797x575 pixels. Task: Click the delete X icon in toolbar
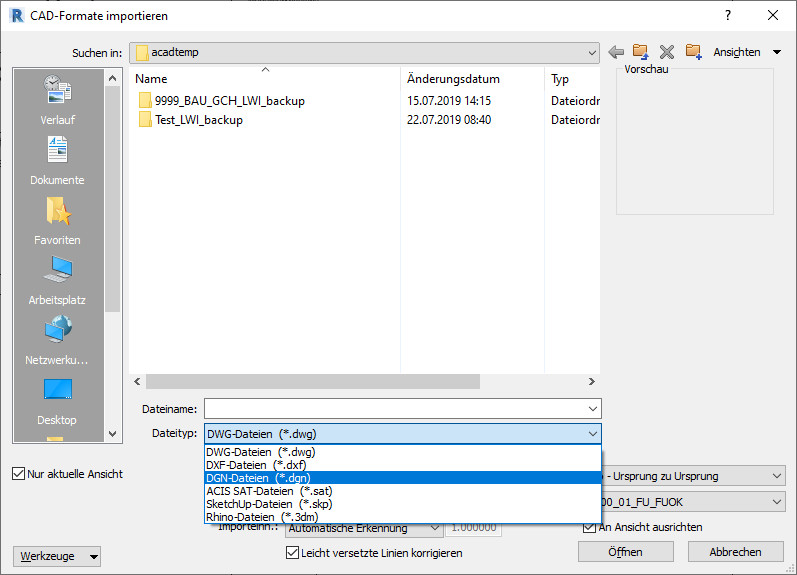[x=667, y=52]
